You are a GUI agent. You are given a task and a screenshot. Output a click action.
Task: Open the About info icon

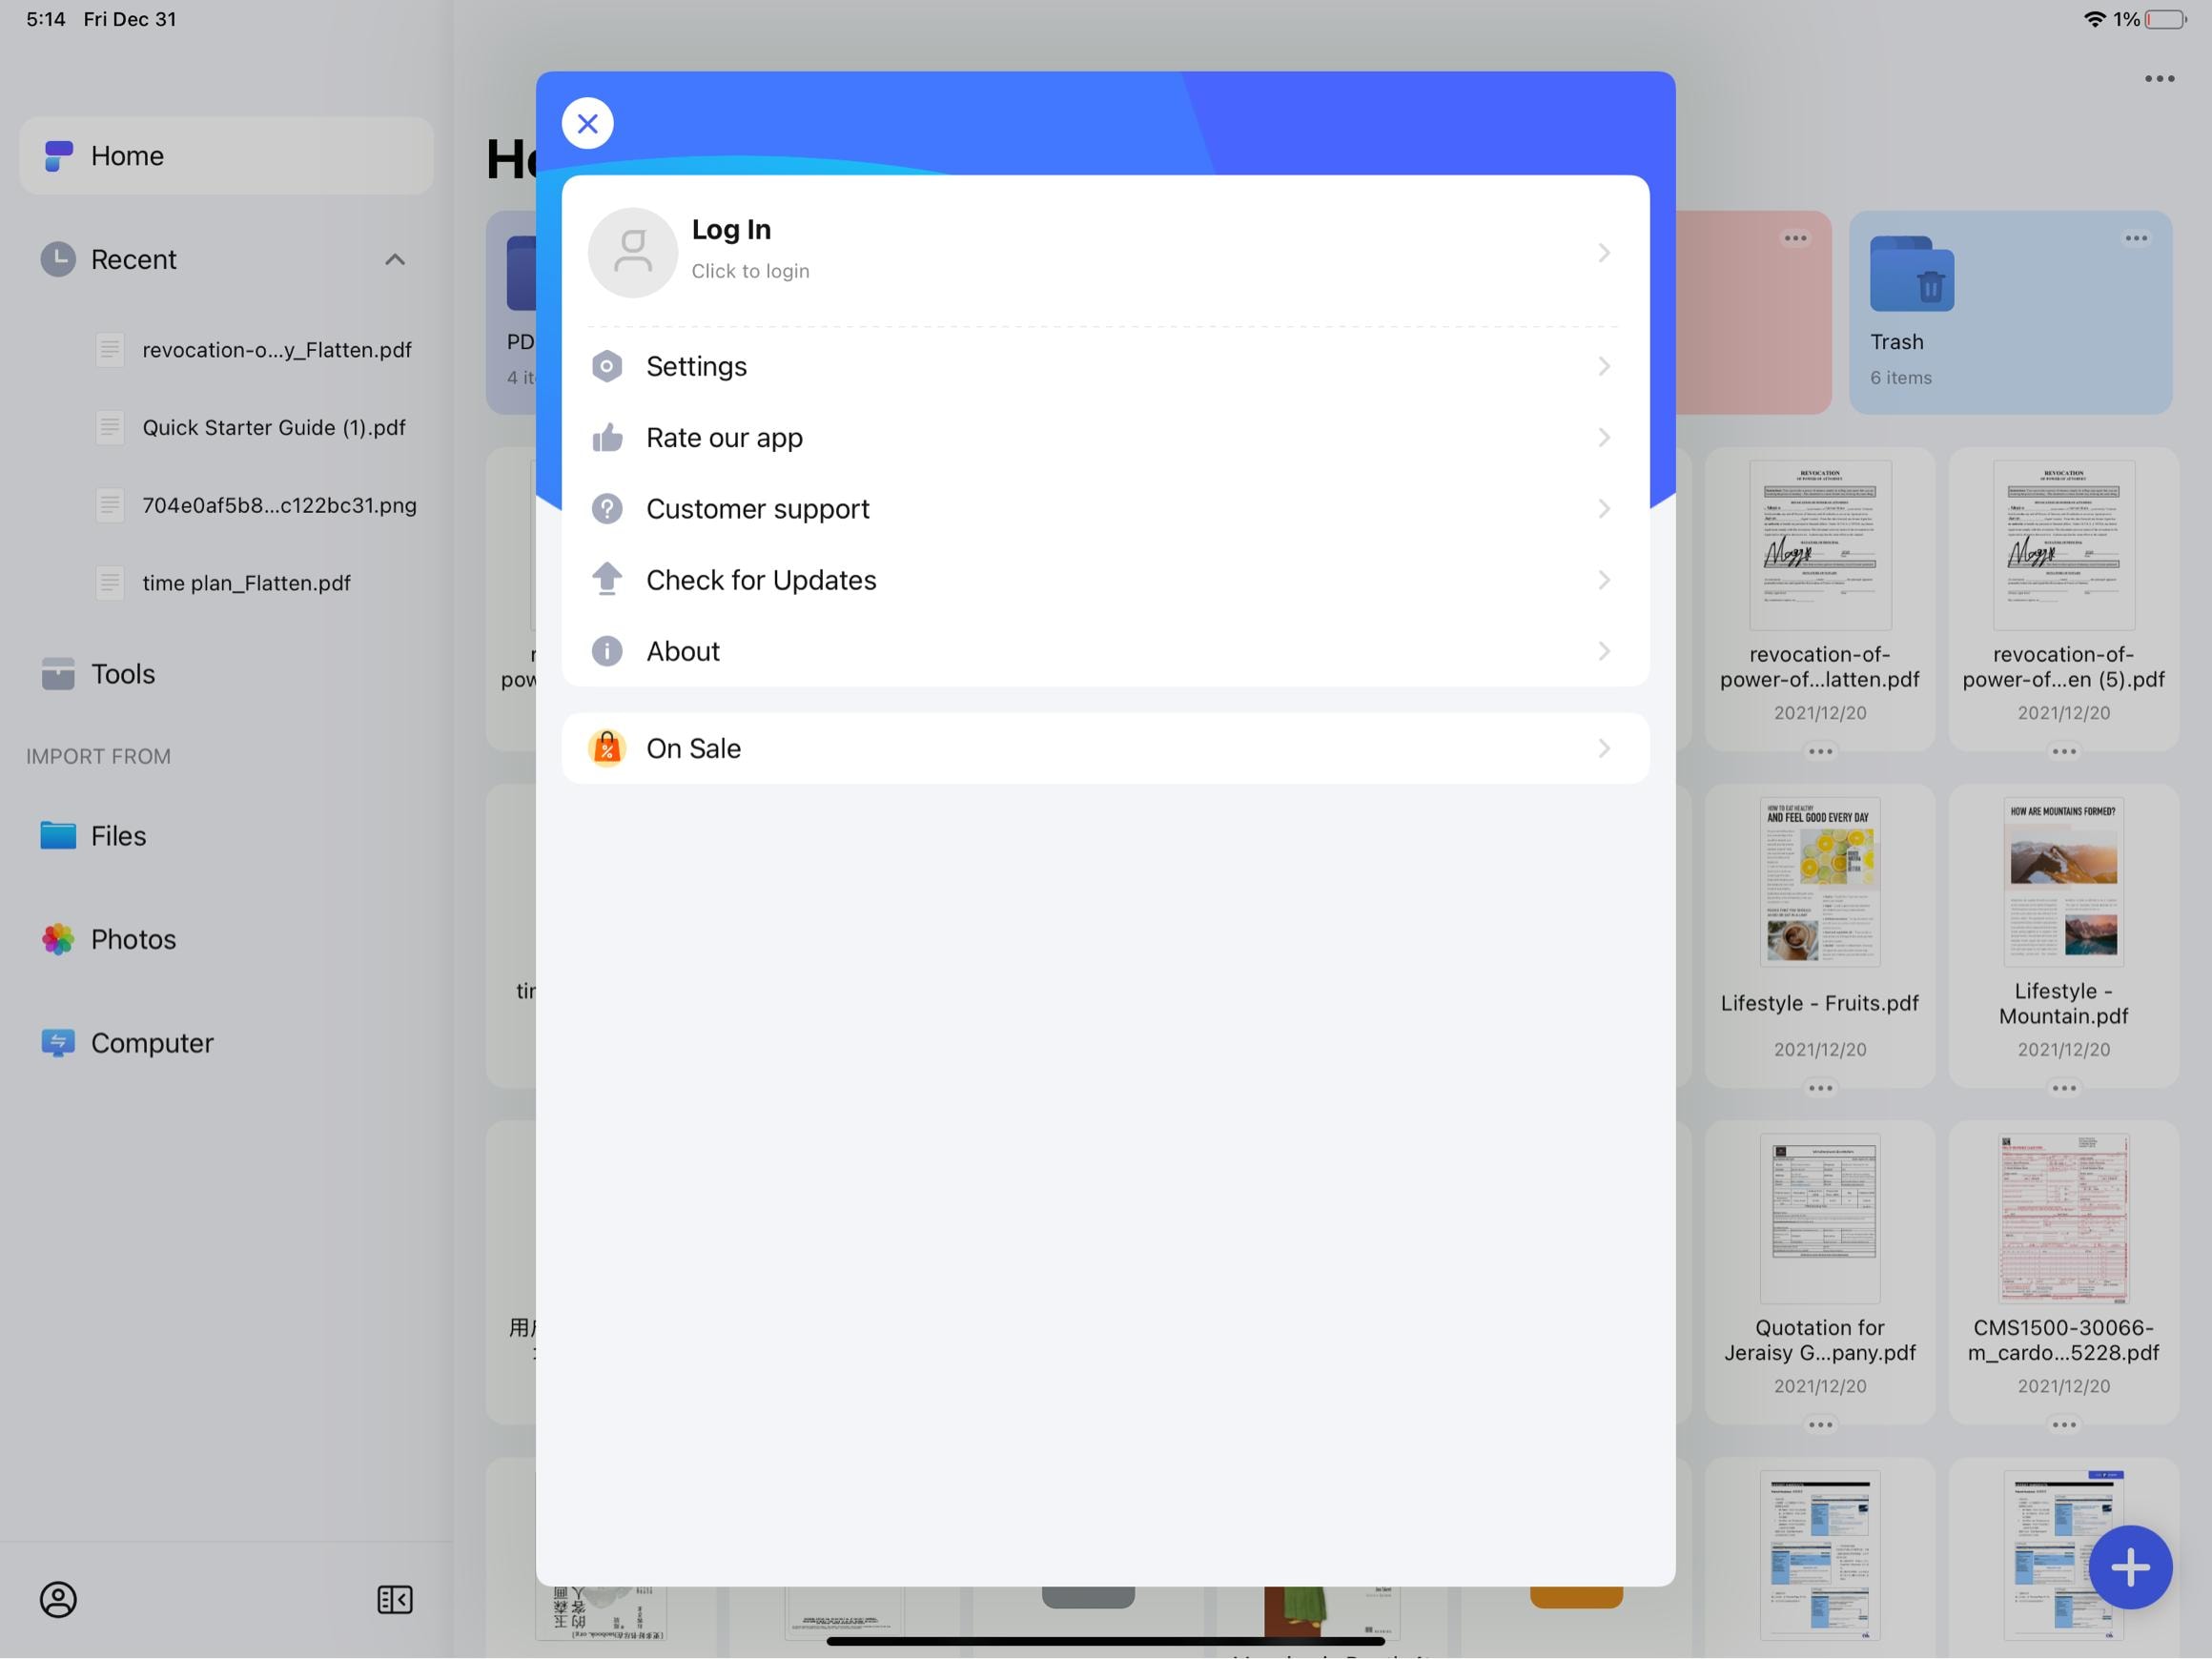pyautogui.click(x=607, y=651)
